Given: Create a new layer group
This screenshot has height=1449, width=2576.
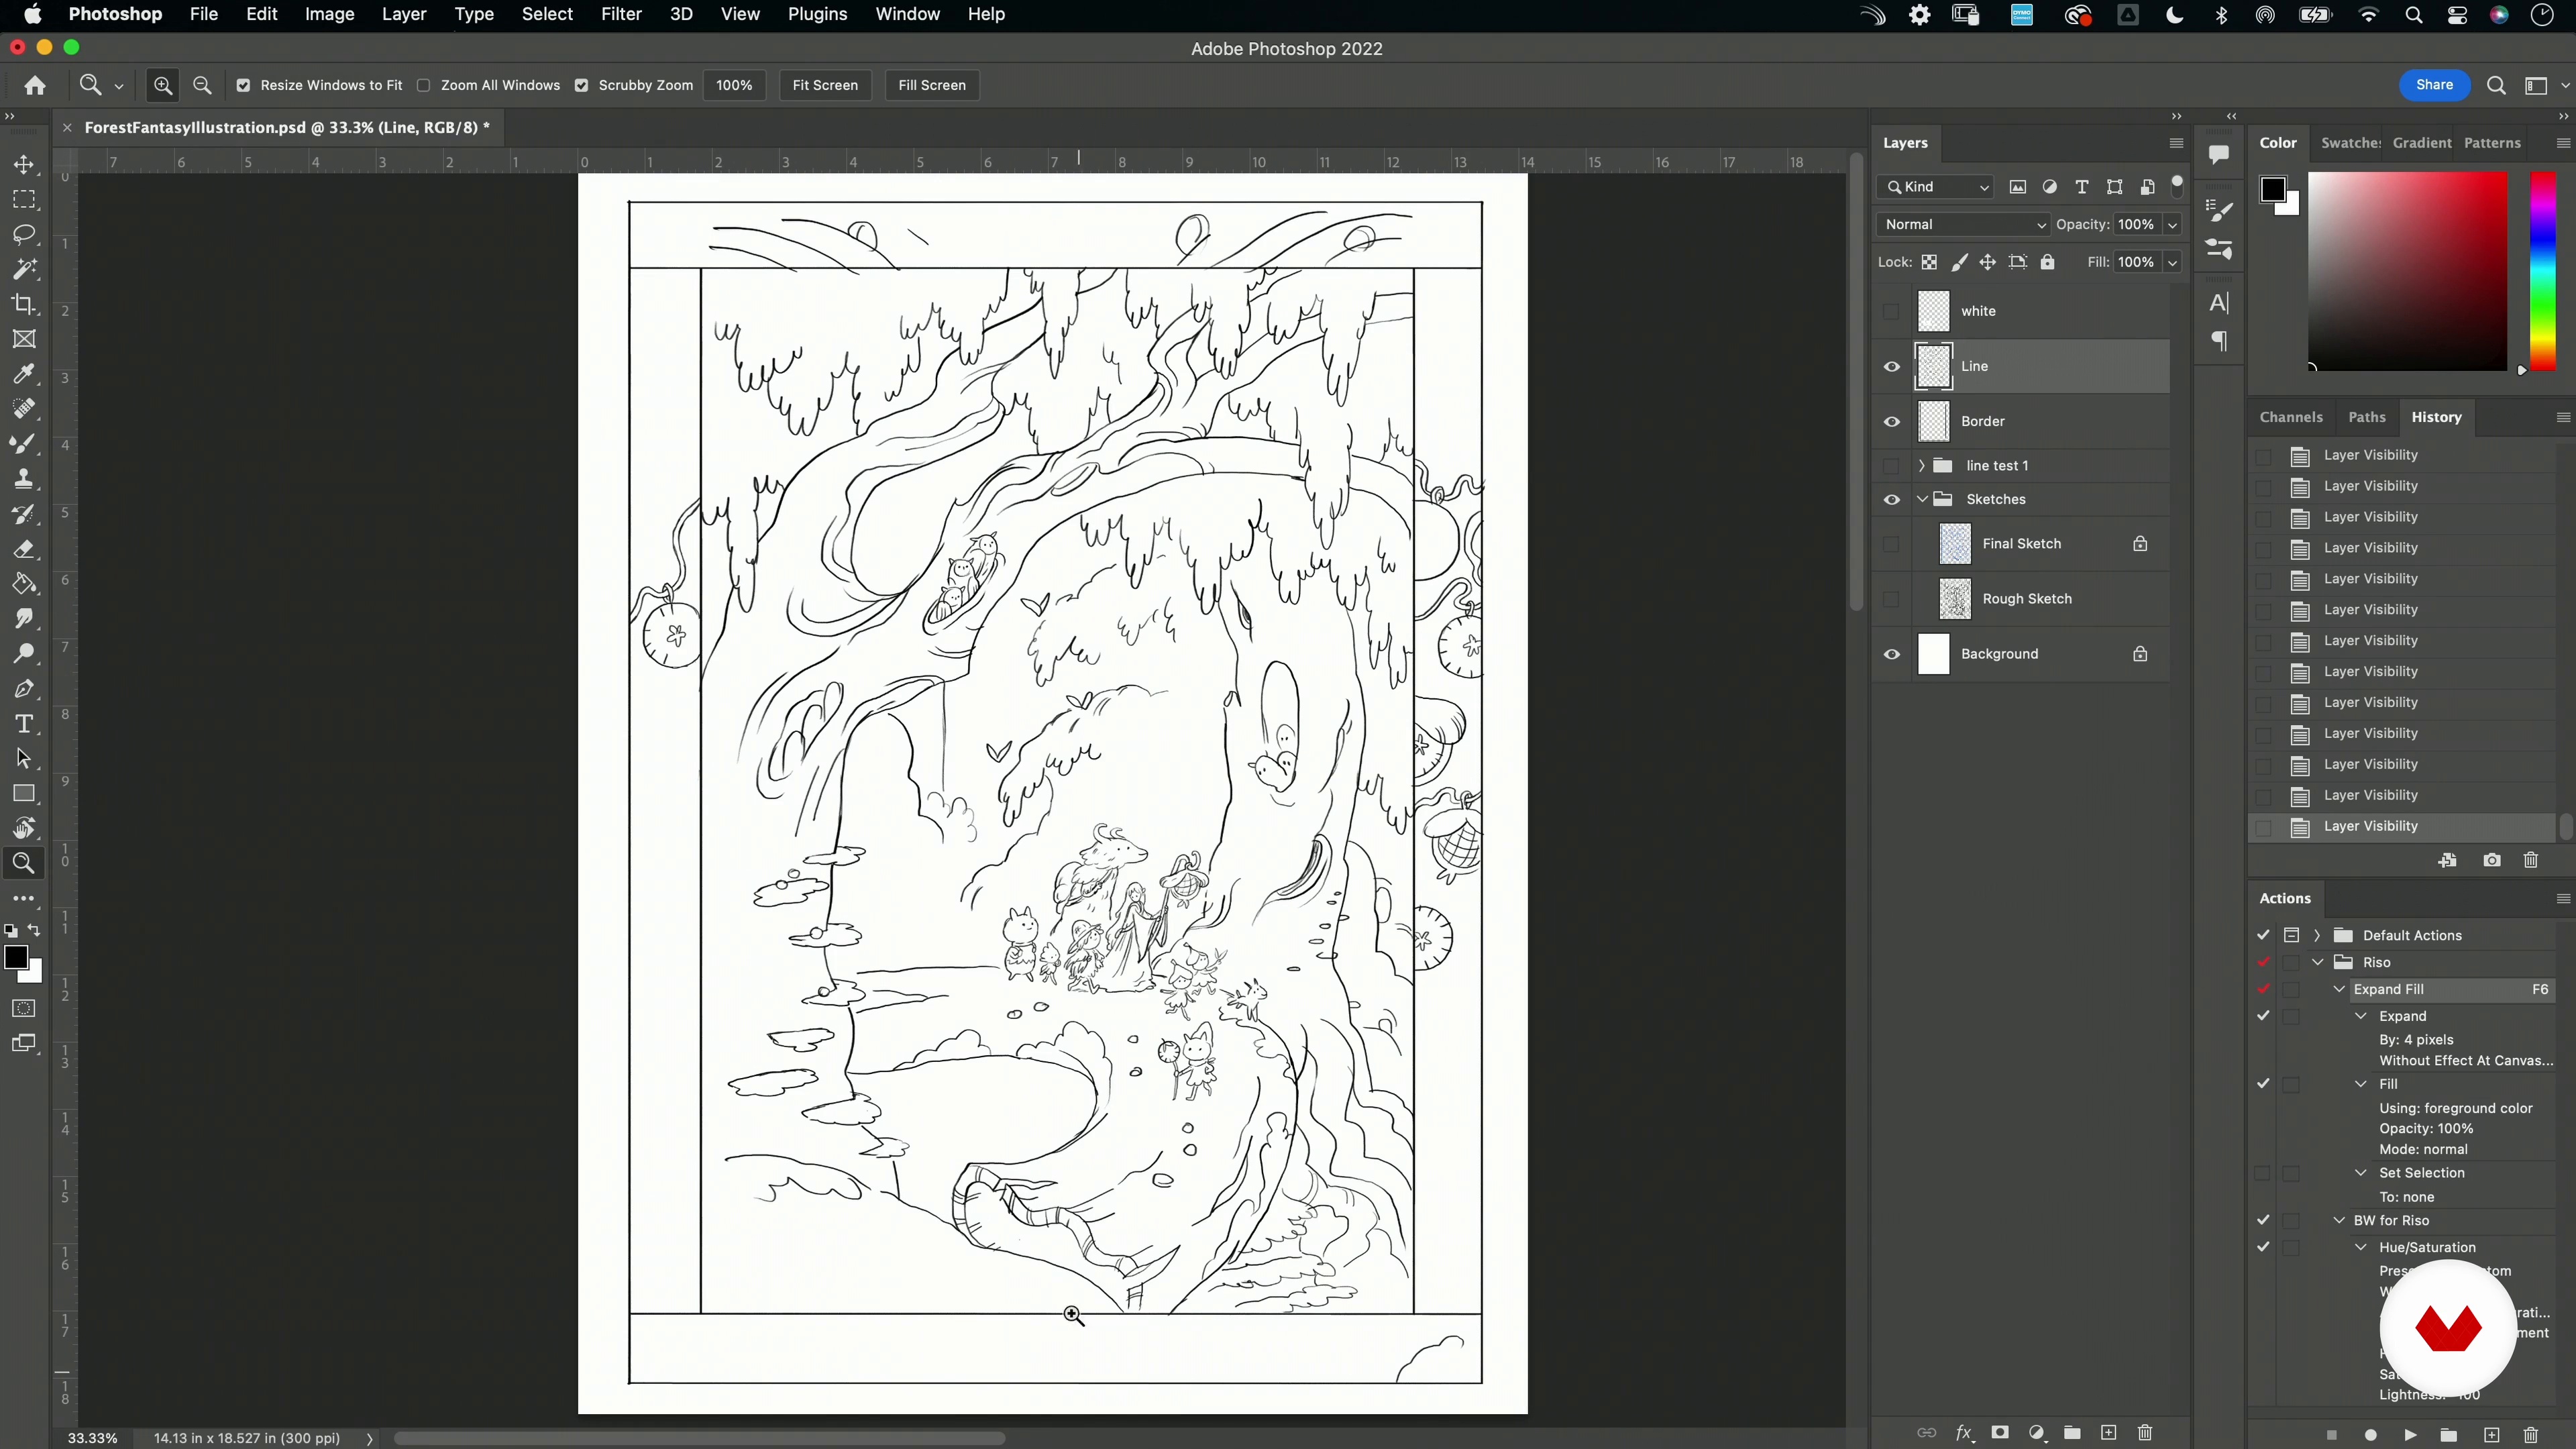Looking at the screenshot, I should tap(2072, 1433).
